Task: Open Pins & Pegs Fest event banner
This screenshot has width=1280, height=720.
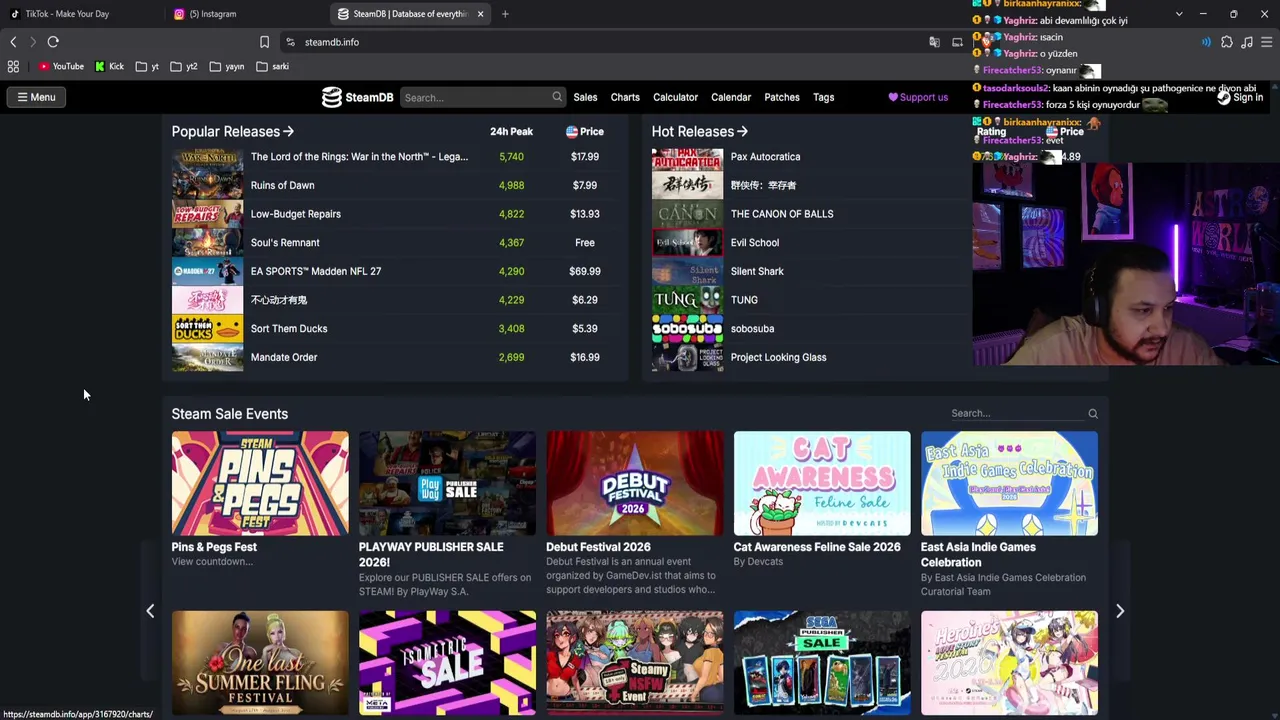Action: click(260, 483)
